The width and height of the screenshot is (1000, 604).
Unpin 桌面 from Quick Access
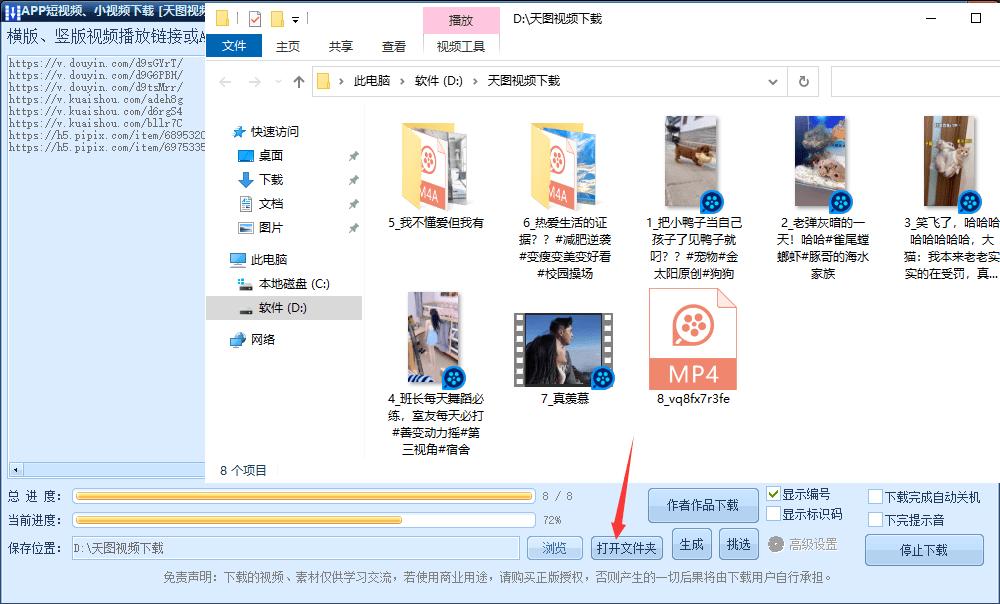(353, 157)
